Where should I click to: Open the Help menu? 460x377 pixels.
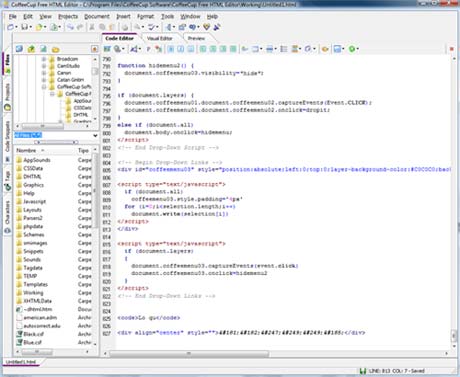(212, 16)
